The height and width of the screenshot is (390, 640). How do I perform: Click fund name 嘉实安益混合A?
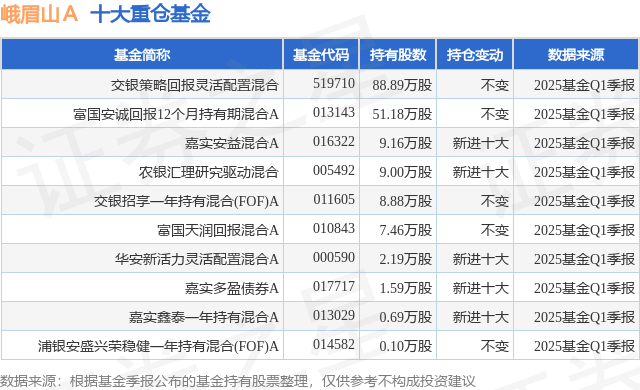232,143
